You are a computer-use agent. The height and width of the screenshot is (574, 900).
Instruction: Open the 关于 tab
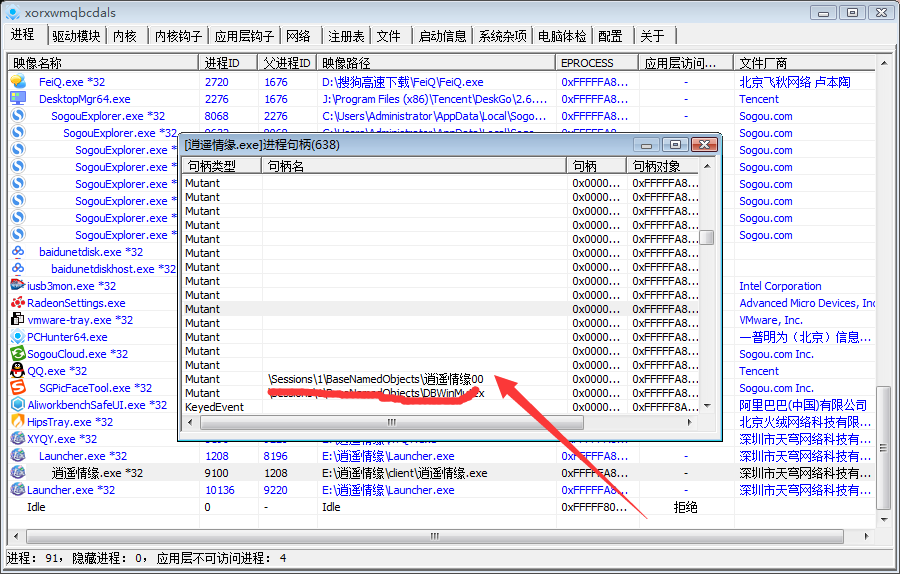click(653, 36)
